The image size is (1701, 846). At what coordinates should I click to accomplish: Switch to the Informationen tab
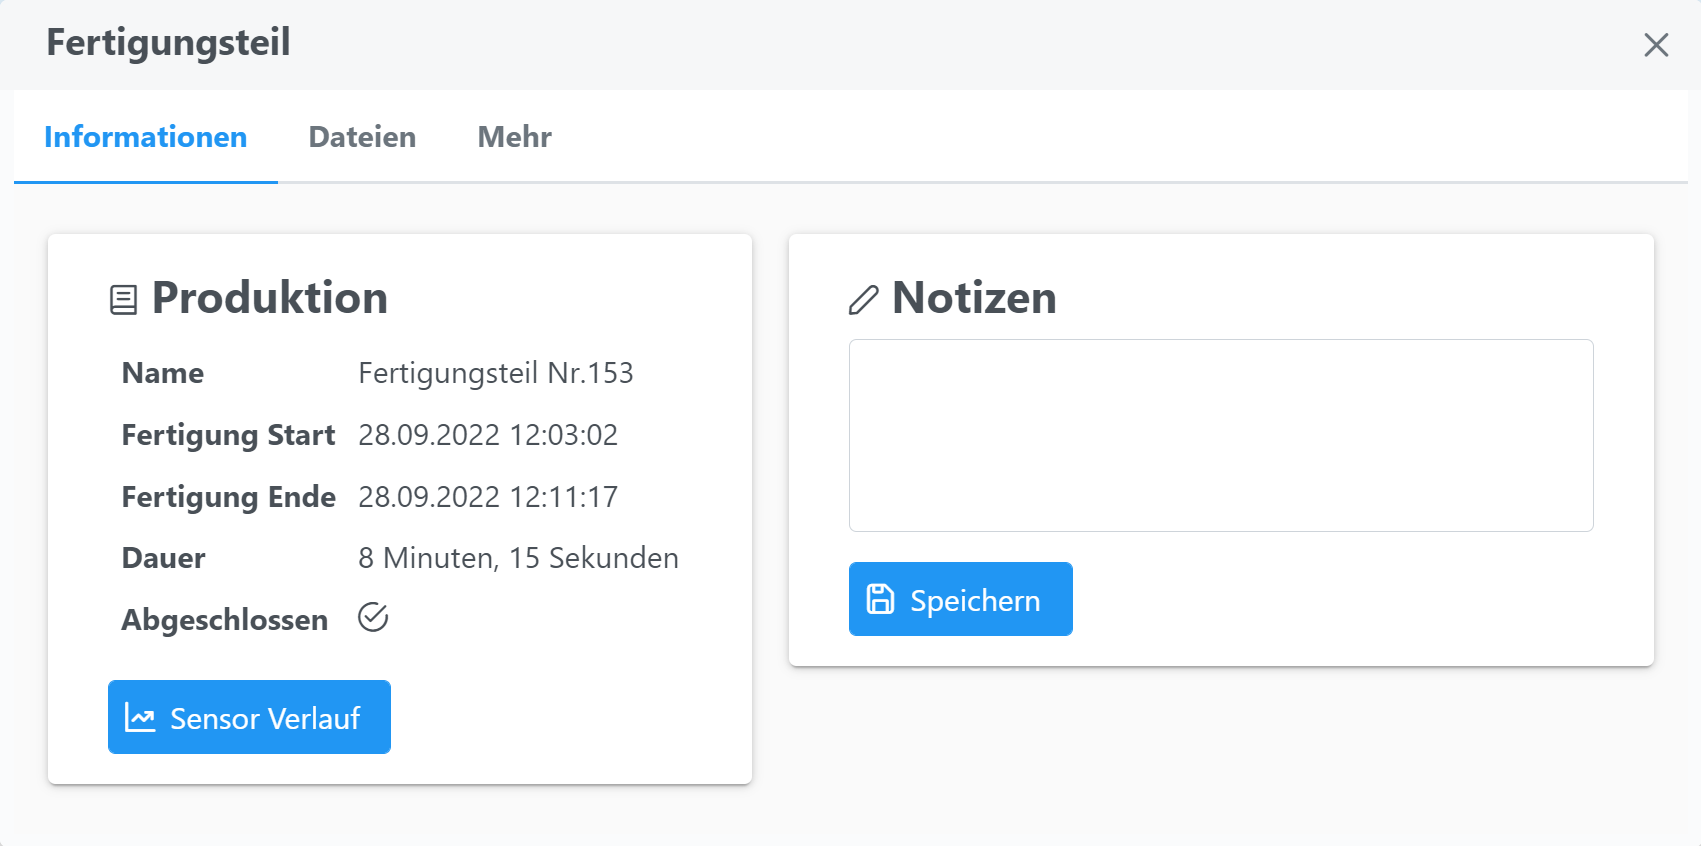(x=146, y=137)
